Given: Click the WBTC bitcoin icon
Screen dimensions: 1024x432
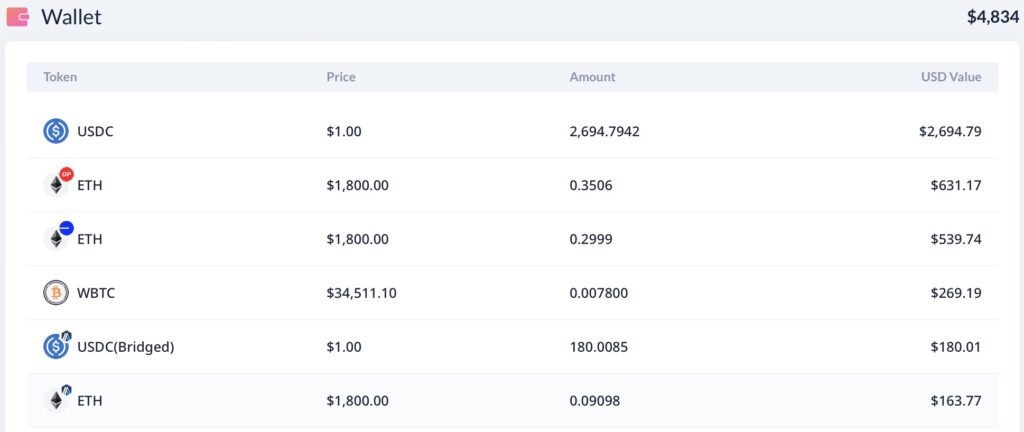Looking at the screenshot, I should click(56, 293).
